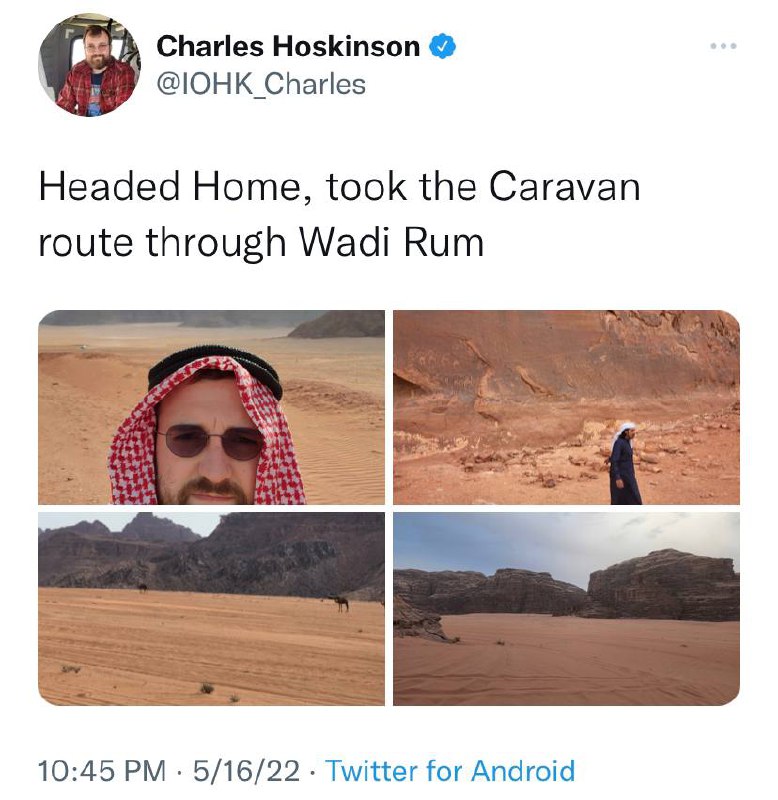This screenshot has height=800, width=778.
Task: Open the cloudy sky rock formations photo
Action: (566, 609)
